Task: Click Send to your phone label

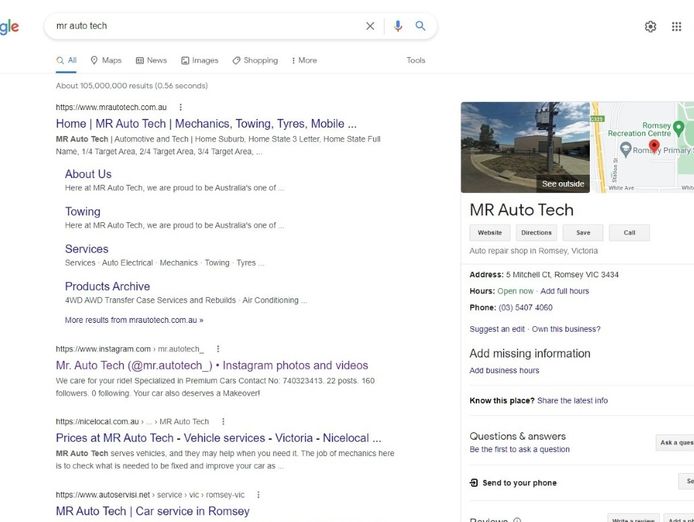Action: tap(520, 483)
